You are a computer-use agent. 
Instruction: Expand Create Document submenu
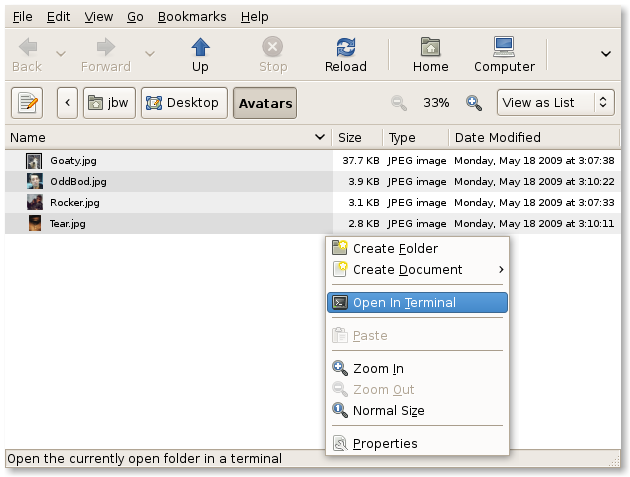[x=418, y=270]
